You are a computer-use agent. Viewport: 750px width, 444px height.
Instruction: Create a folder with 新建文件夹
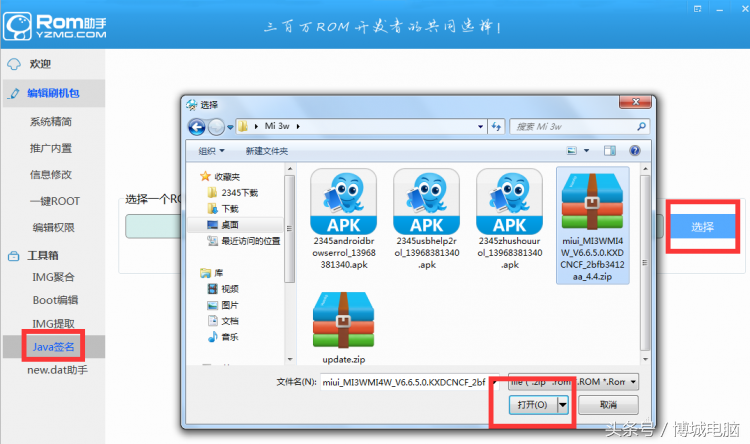click(x=267, y=151)
